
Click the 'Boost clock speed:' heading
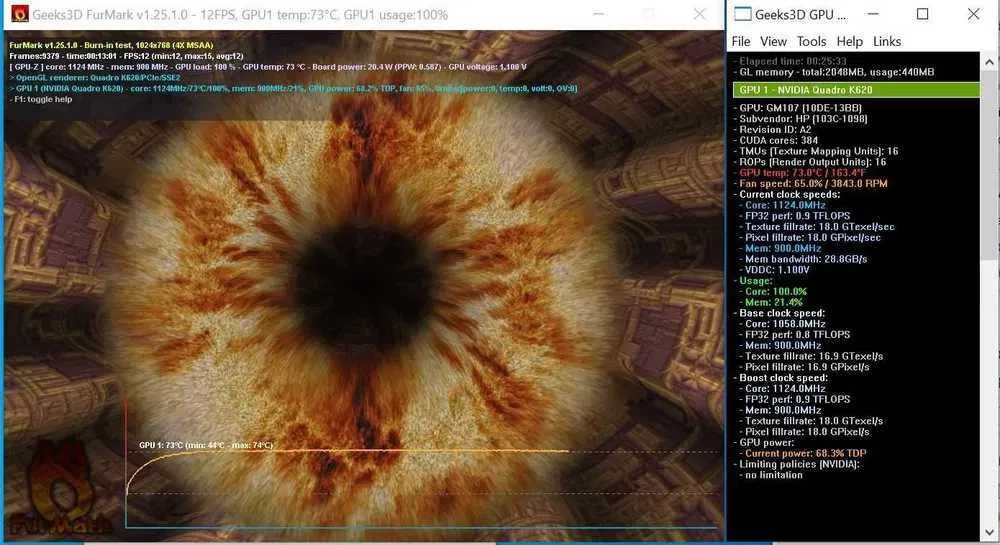(x=780, y=378)
